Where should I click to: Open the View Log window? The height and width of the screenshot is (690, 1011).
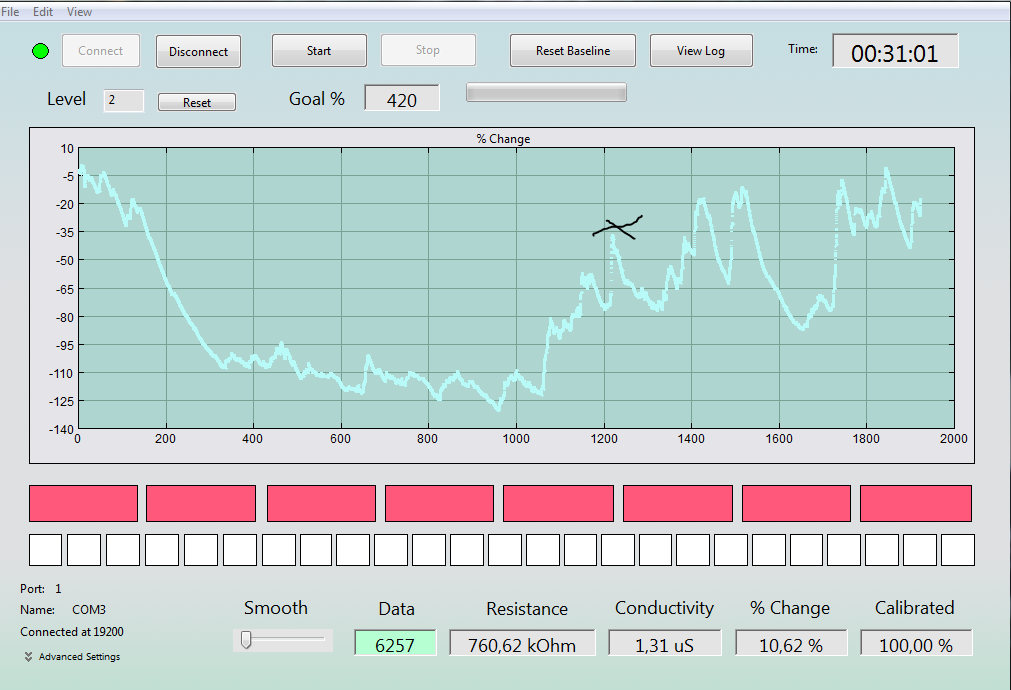(701, 51)
